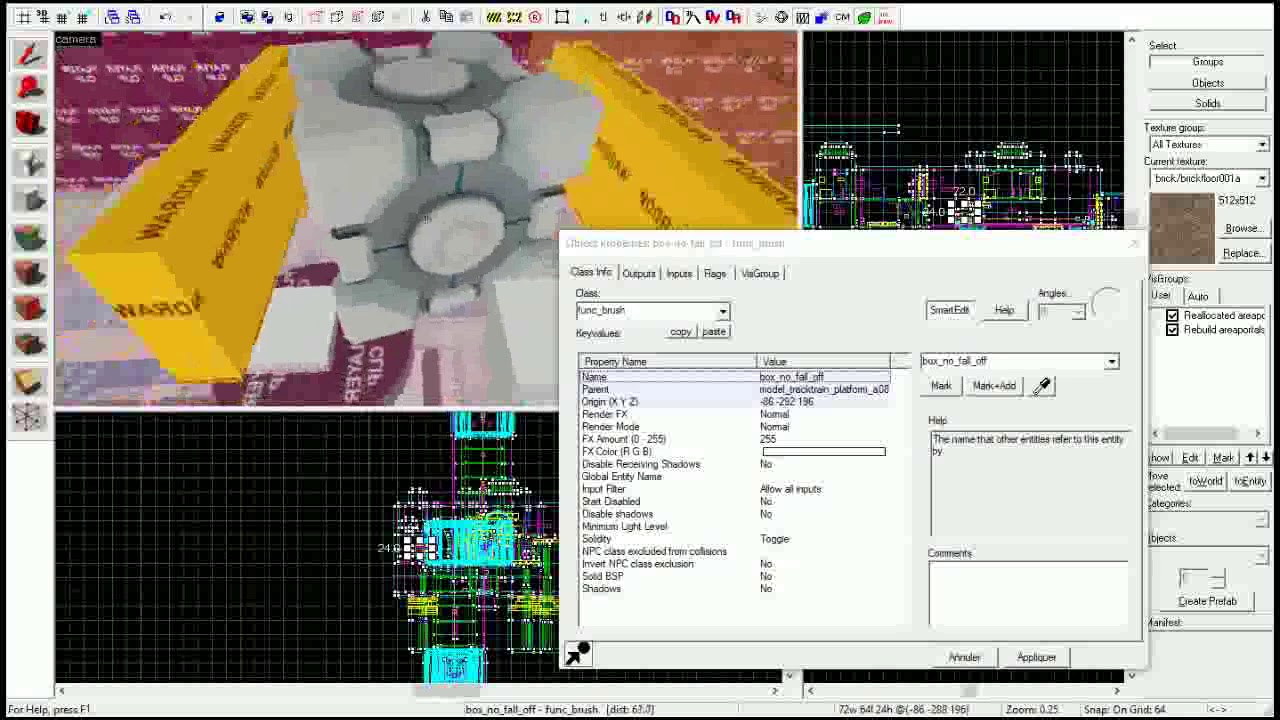The height and width of the screenshot is (720, 1280).
Task: Click the Ungroup icon
Action: click(267, 17)
